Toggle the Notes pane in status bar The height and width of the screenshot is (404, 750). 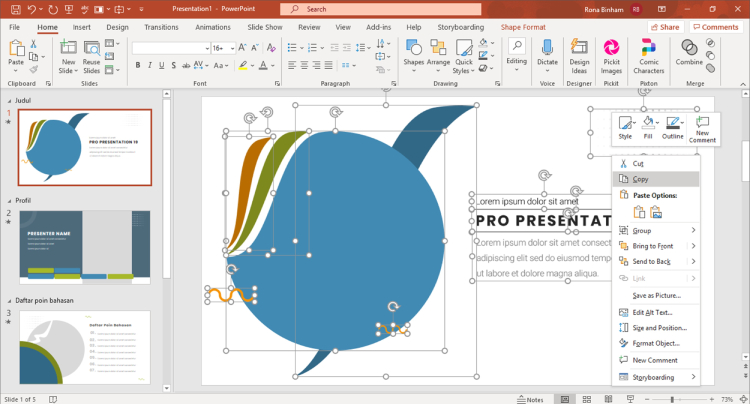coord(530,399)
